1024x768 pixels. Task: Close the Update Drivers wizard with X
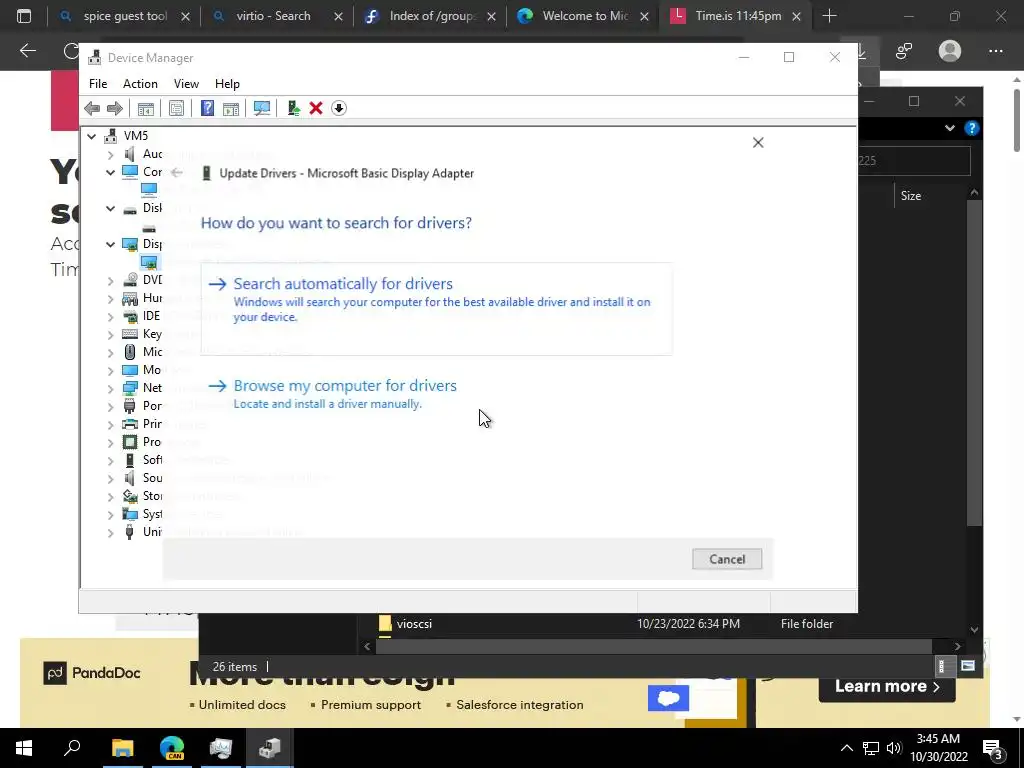coord(758,142)
